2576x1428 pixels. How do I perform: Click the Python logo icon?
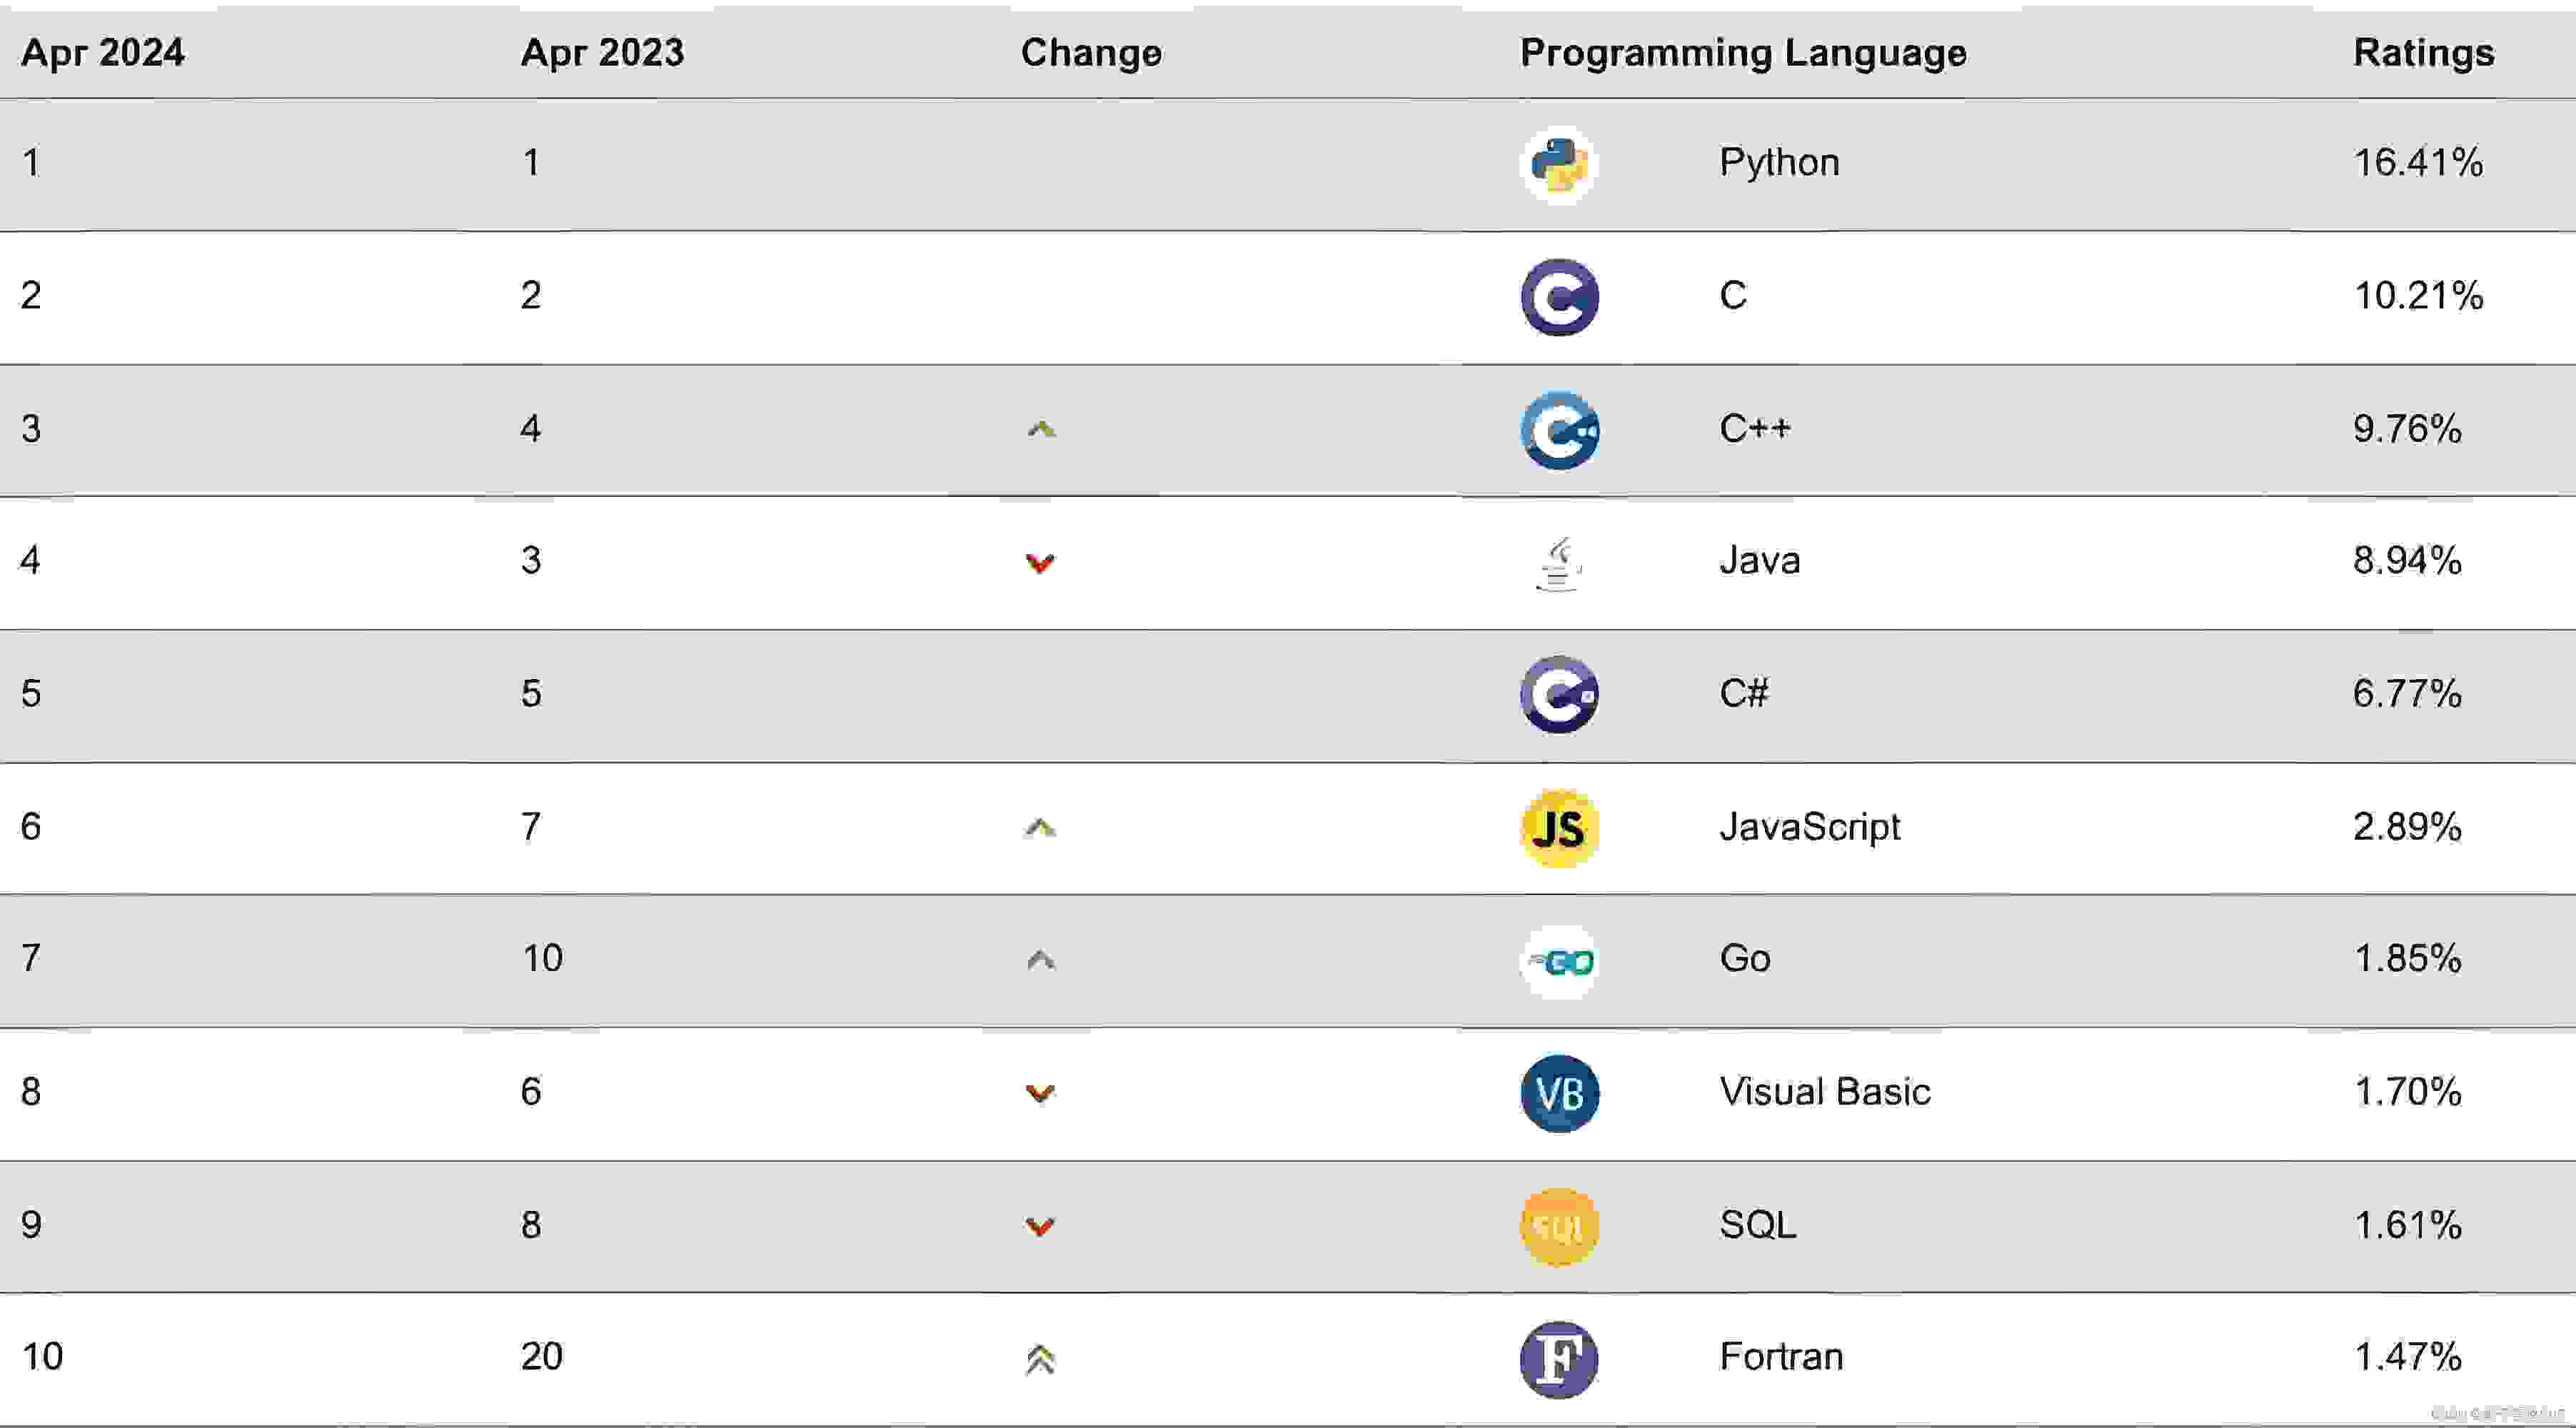click(x=1558, y=165)
